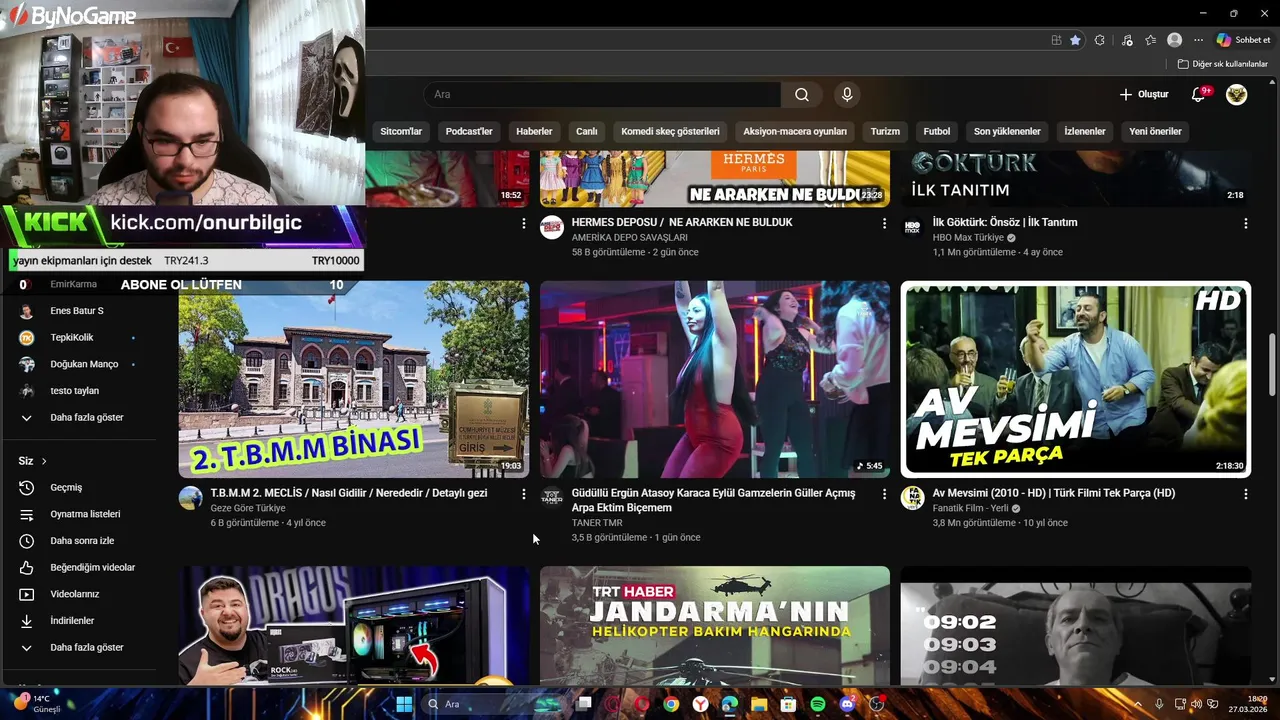The height and width of the screenshot is (720, 1280).
Task: Focus the YouTube Ara search field
Action: 602,95
